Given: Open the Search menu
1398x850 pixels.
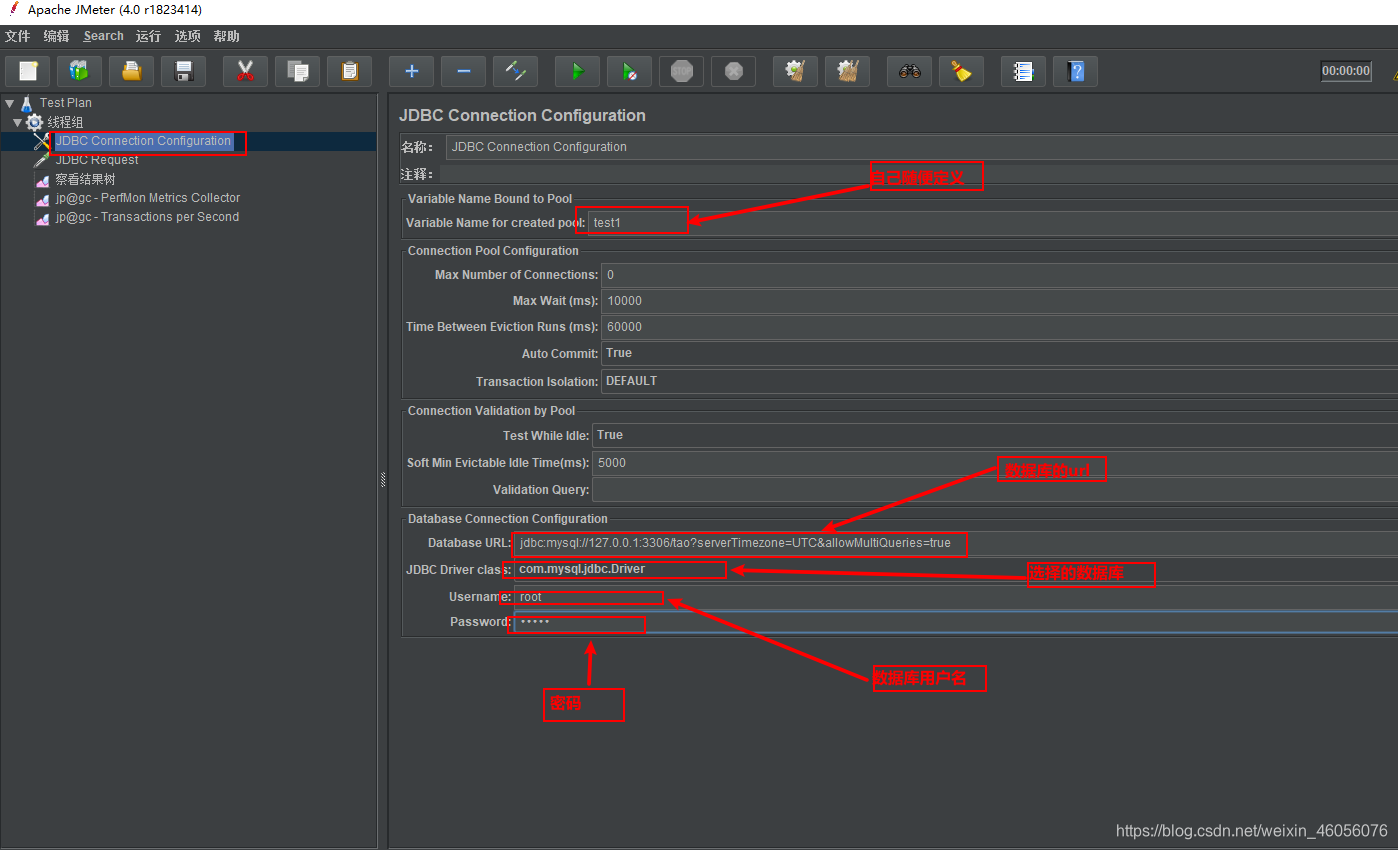Looking at the screenshot, I should click(104, 36).
